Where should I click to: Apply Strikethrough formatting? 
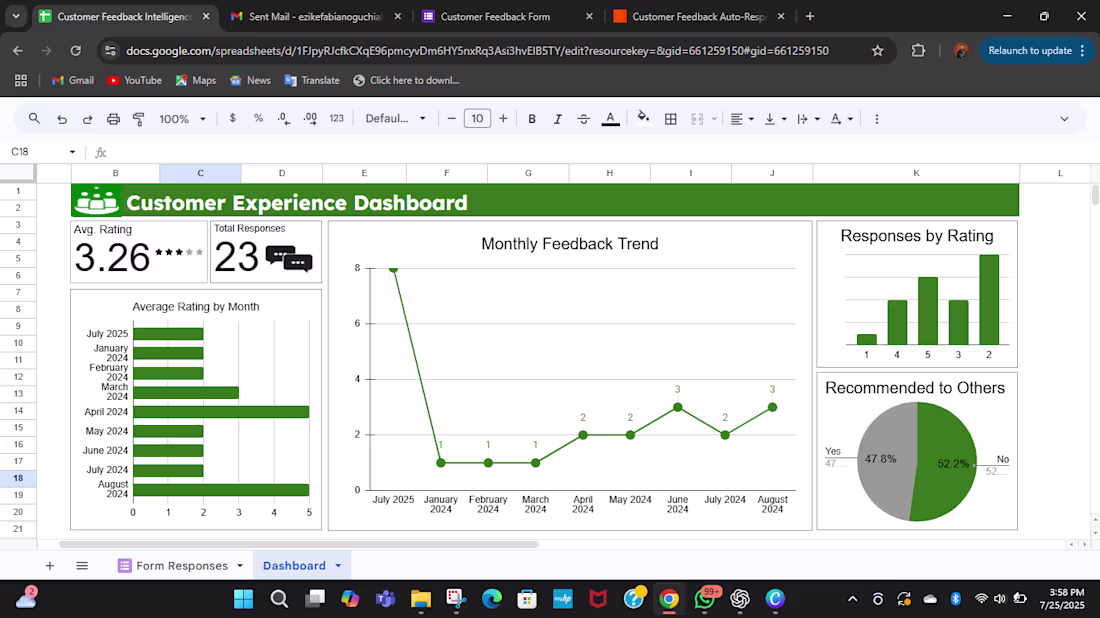[x=584, y=119]
